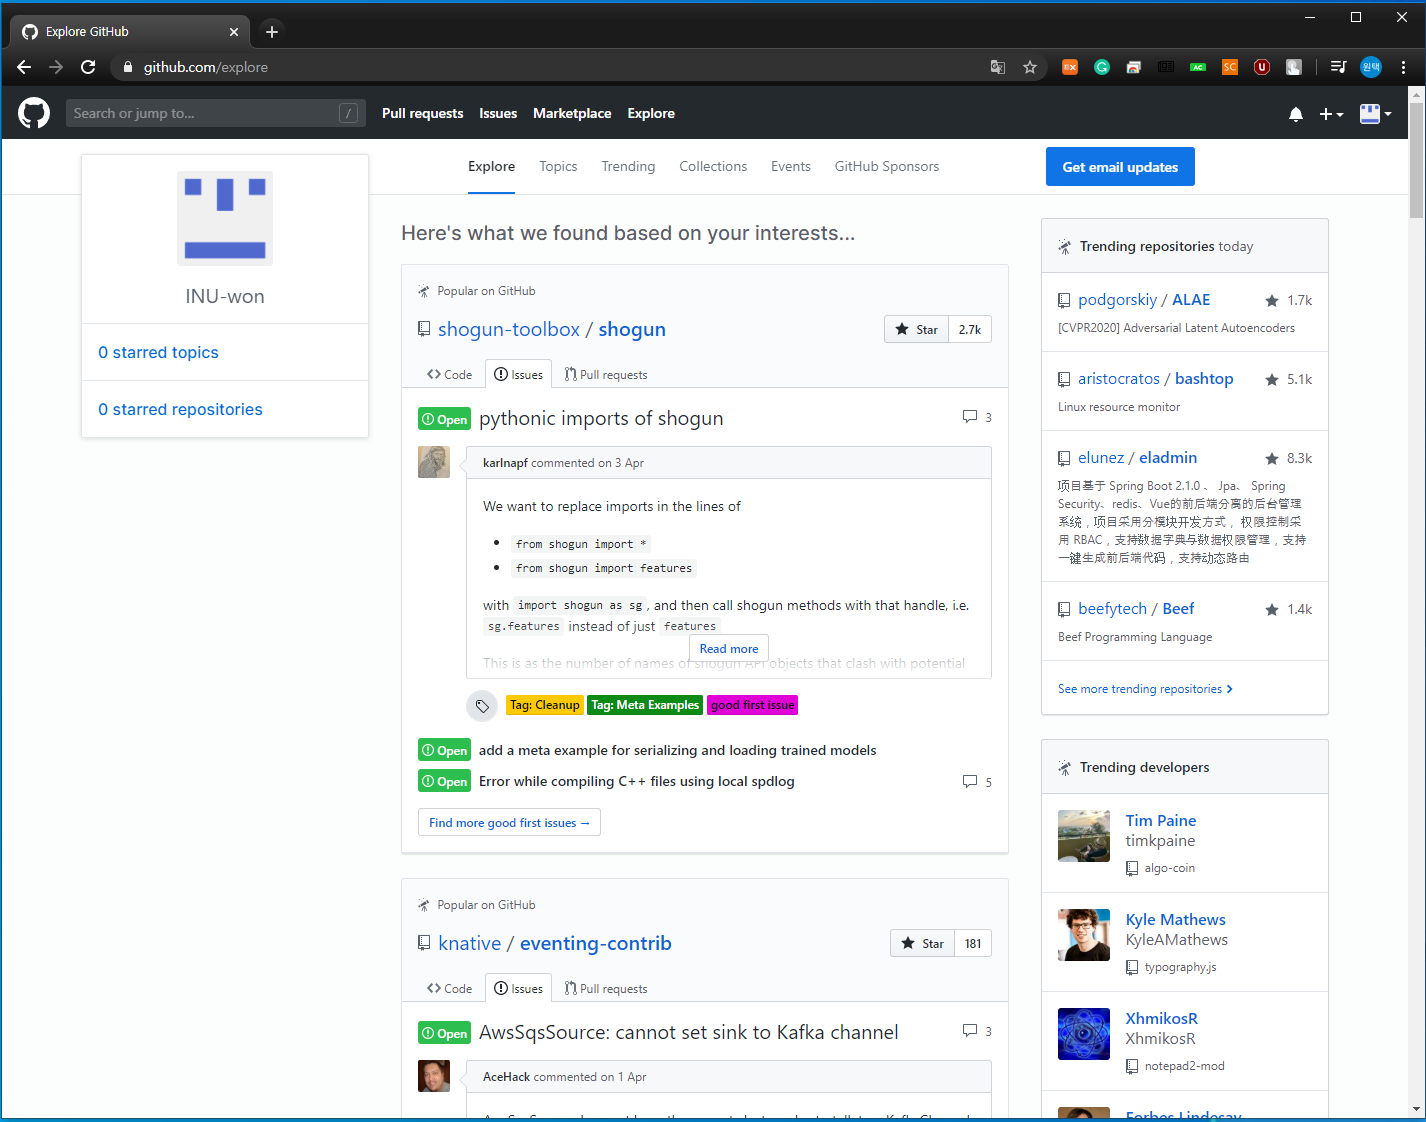
Task: Click Find more good first issues button
Action: tap(509, 822)
